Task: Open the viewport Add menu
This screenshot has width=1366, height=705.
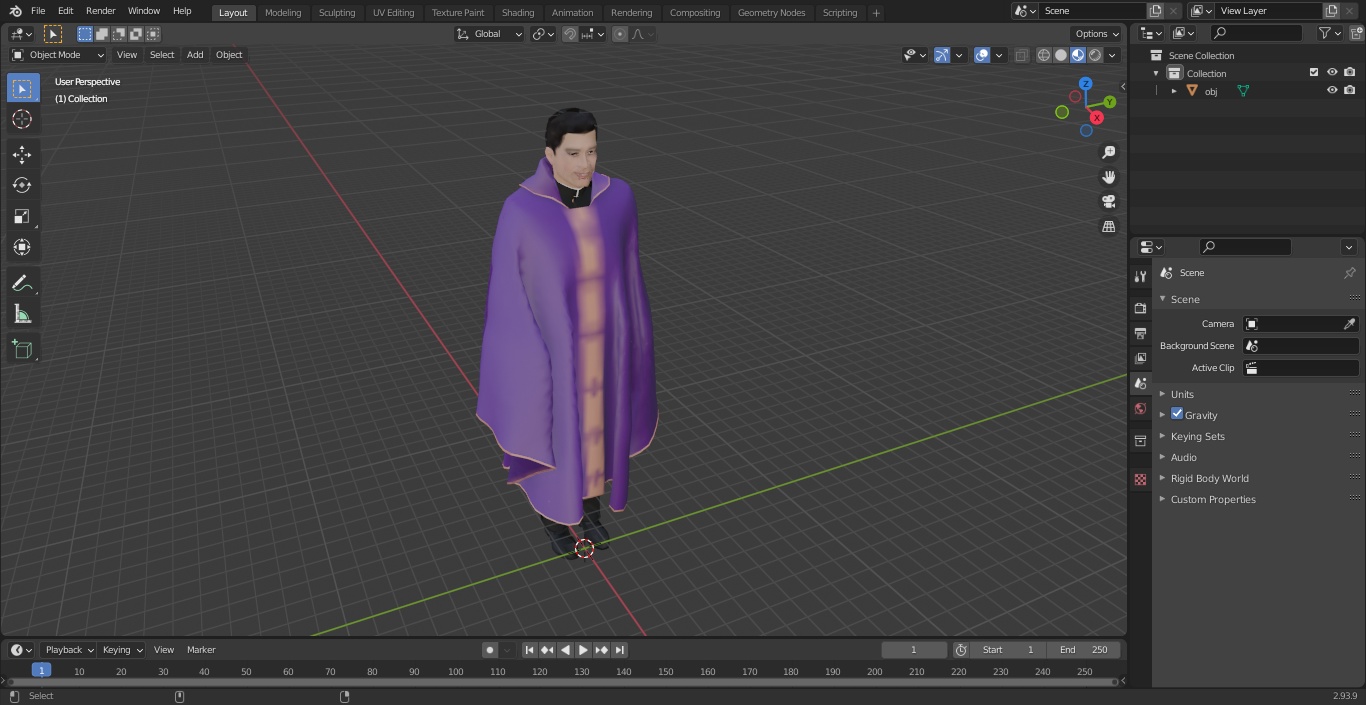Action: point(195,55)
